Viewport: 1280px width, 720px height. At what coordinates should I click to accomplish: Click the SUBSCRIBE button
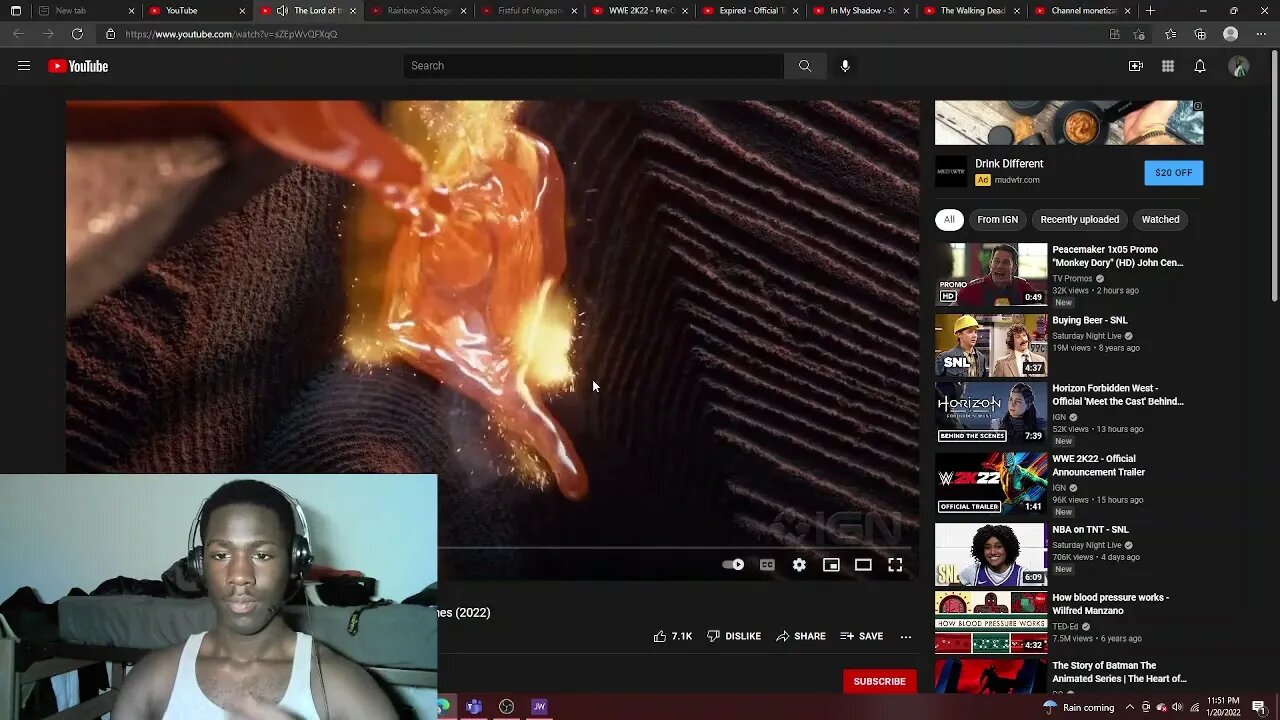click(879, 681)
